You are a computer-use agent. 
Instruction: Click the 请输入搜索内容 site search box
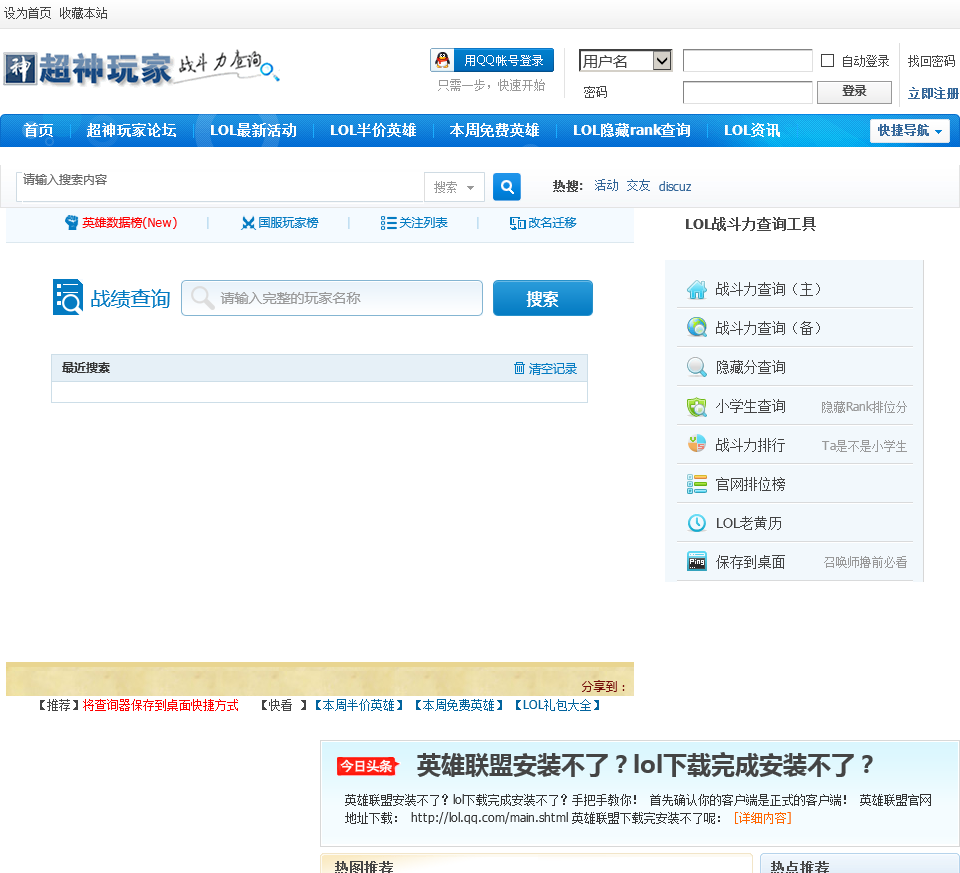(x=220, y=187)
